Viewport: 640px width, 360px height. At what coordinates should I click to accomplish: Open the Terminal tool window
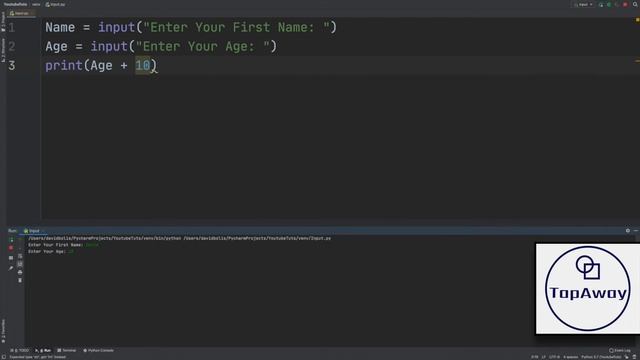(x=67, y=350)
